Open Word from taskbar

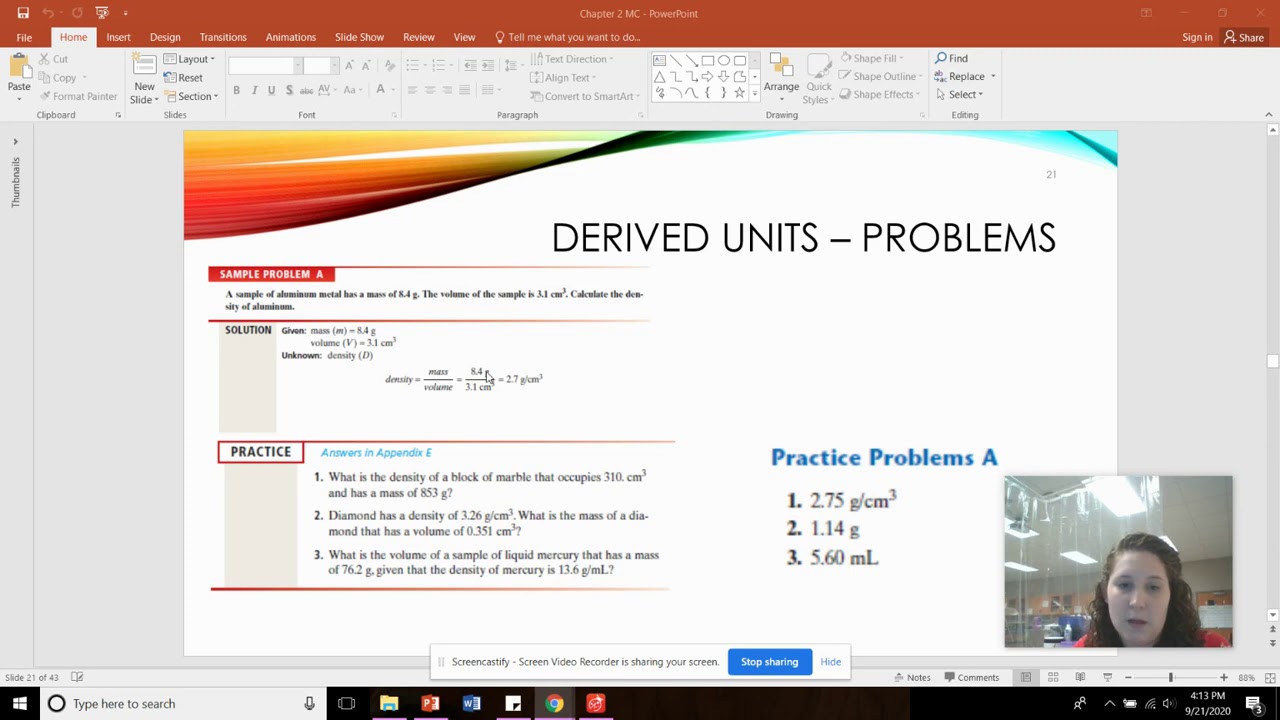[471, 703]
